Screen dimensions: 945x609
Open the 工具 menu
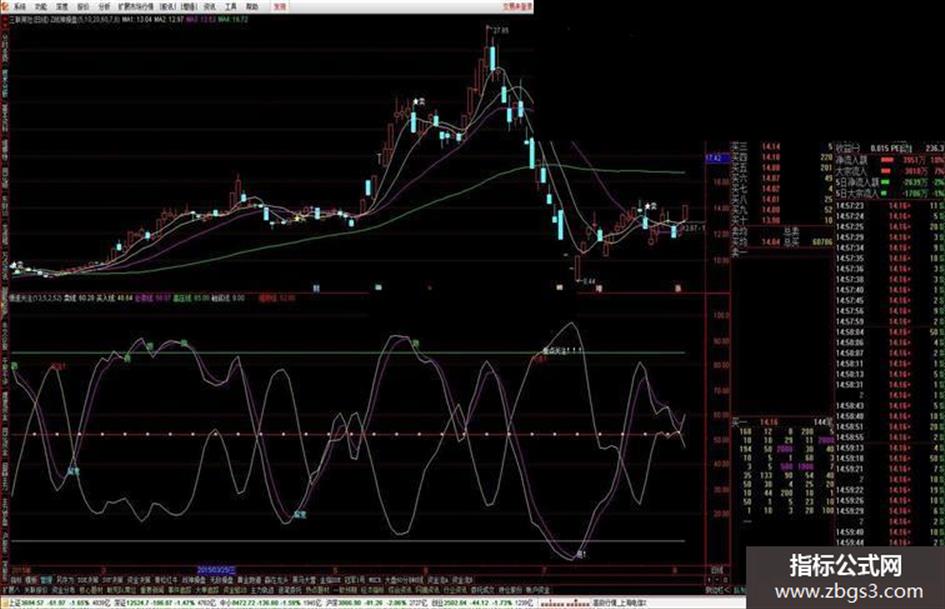point(231,7)
